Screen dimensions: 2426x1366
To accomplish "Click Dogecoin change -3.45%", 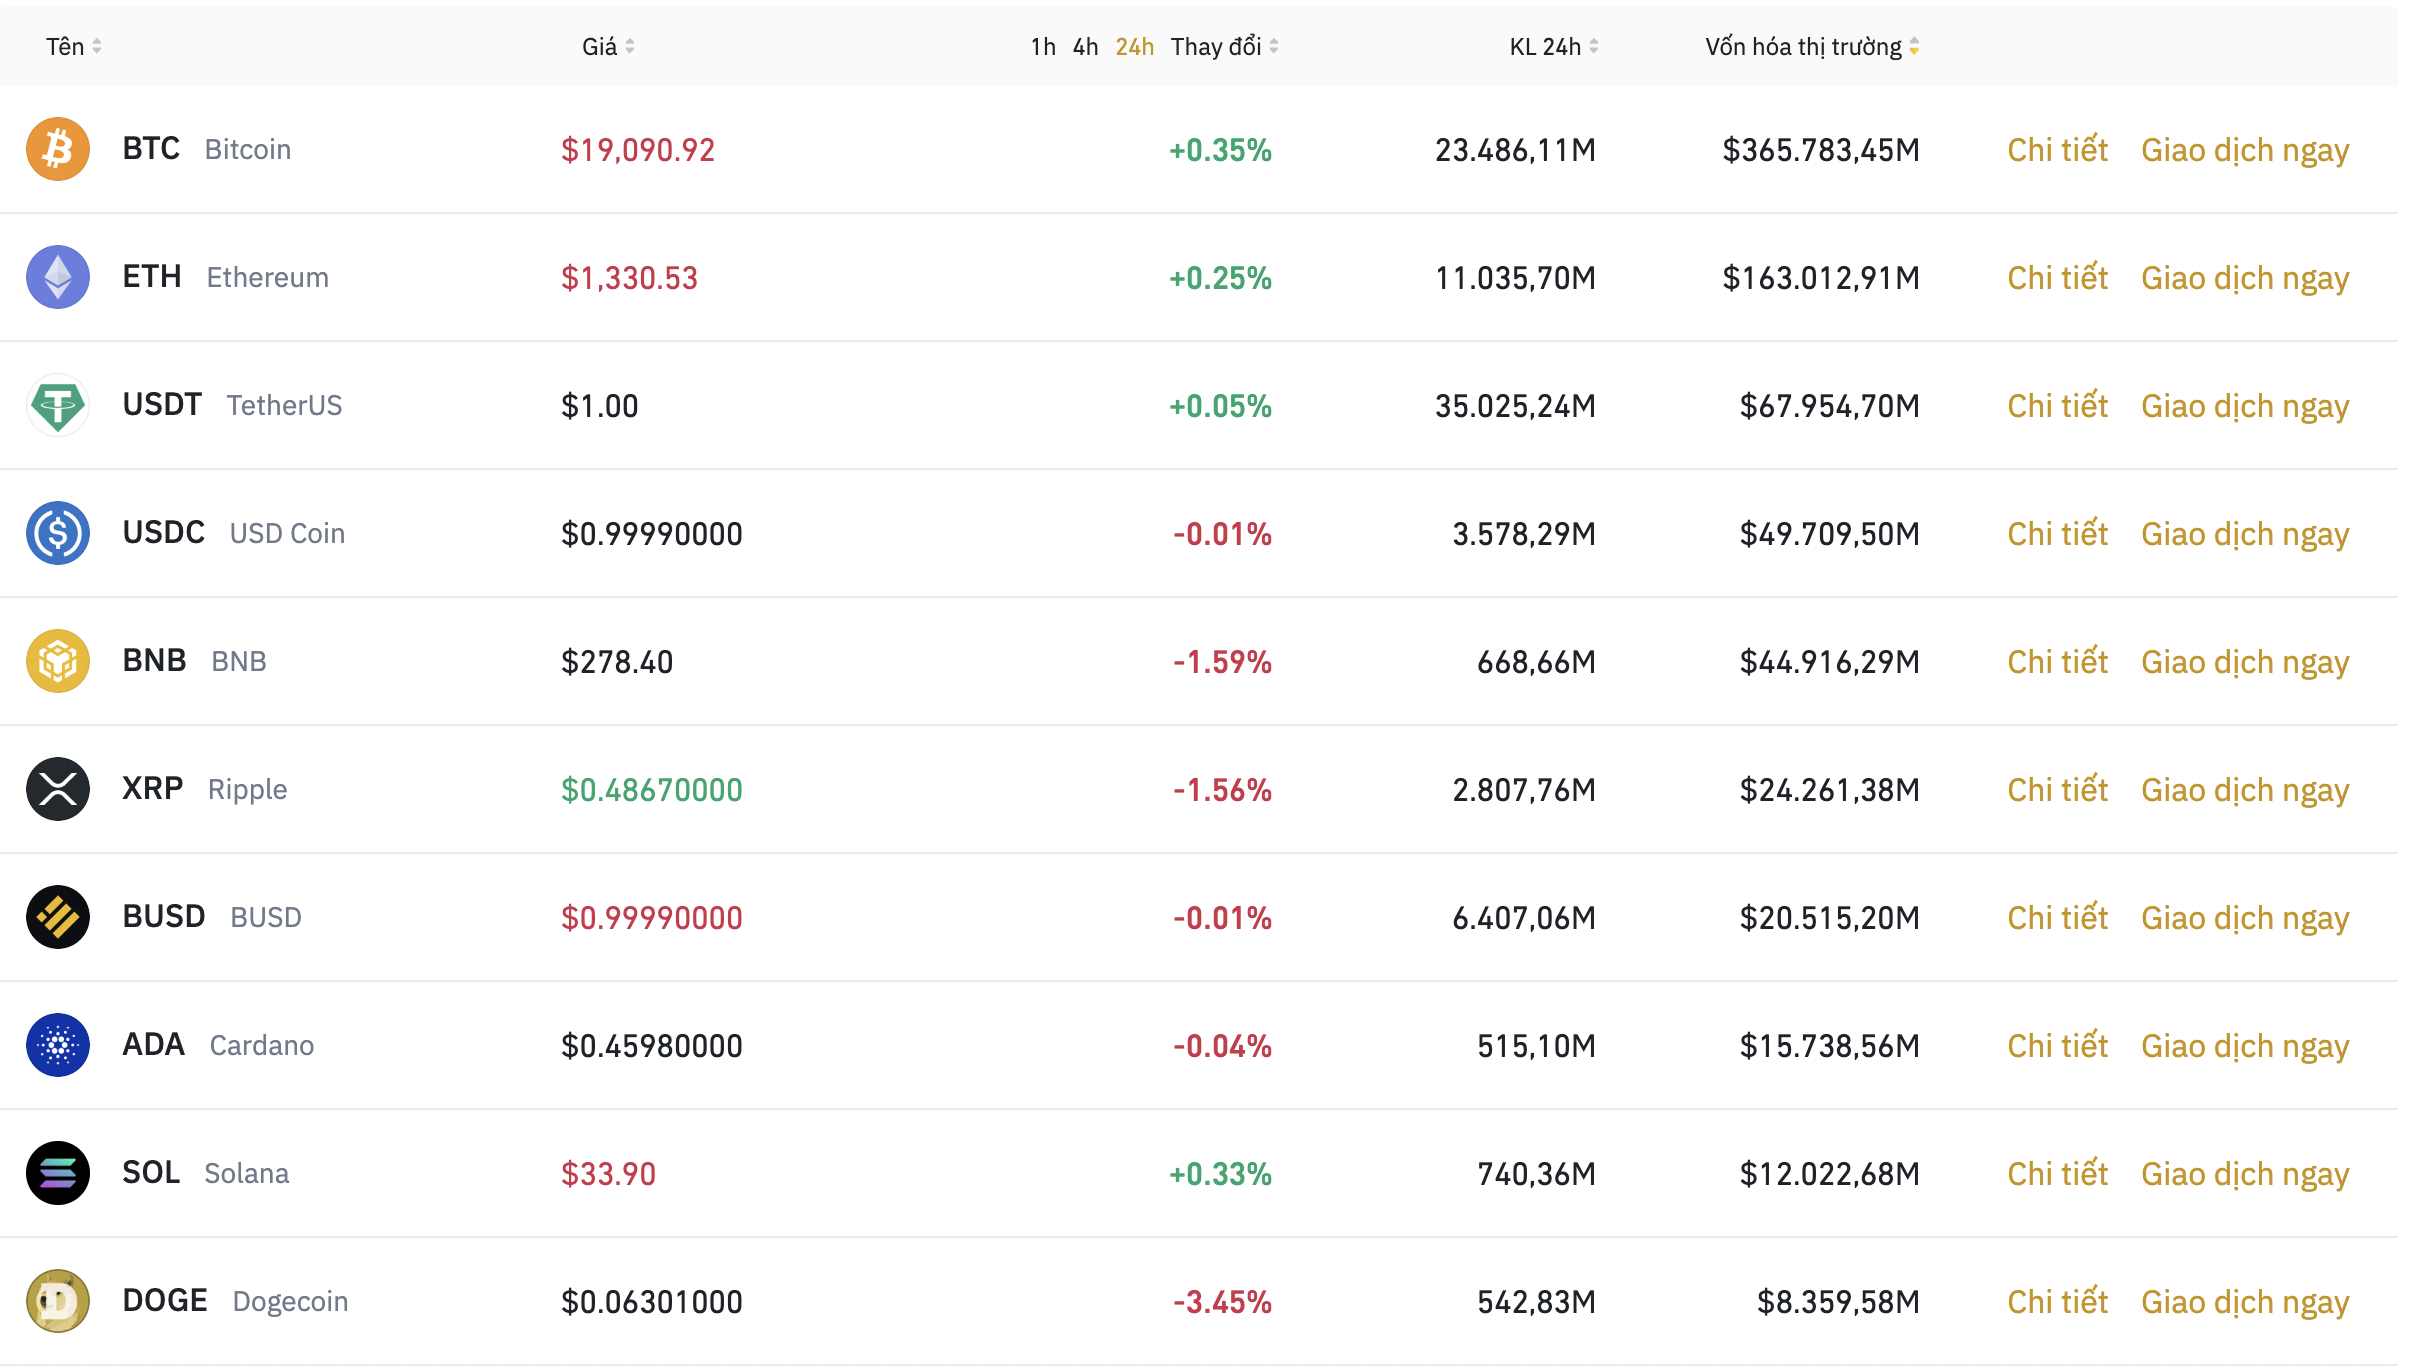I will point(1222,1302).
